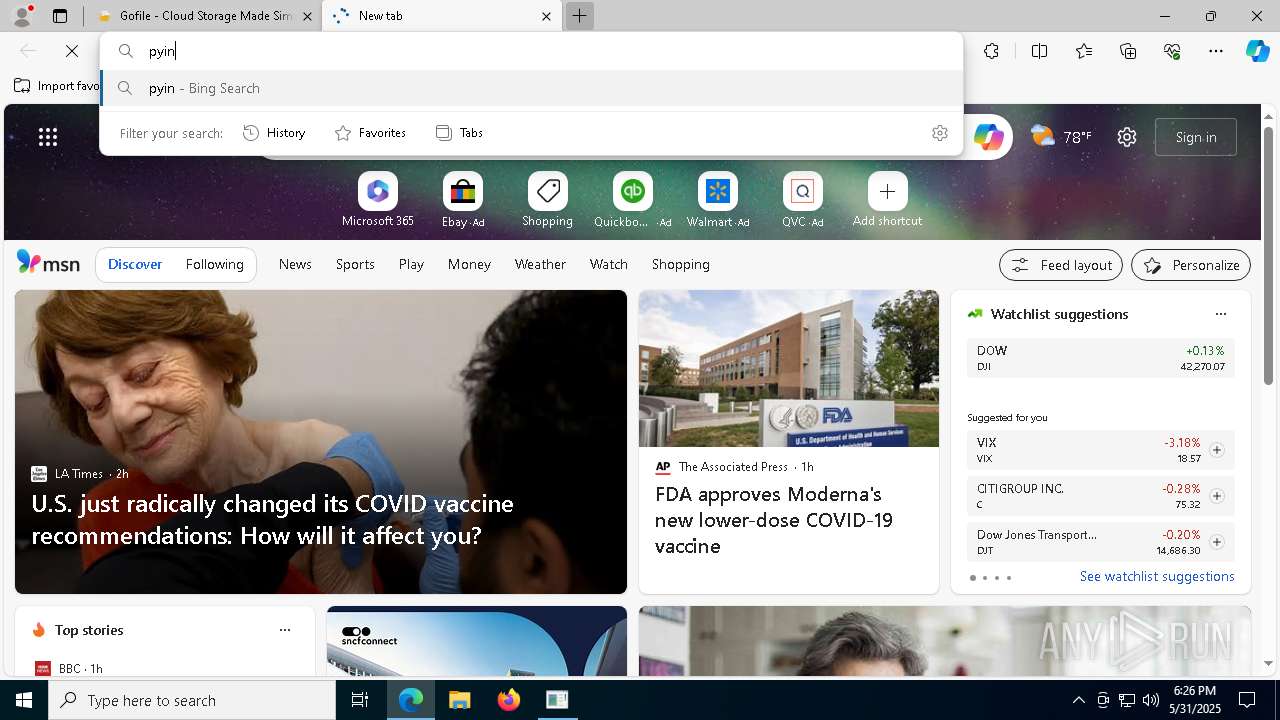
Task: Open the apps grid launcher
Action: click(48, 137)
